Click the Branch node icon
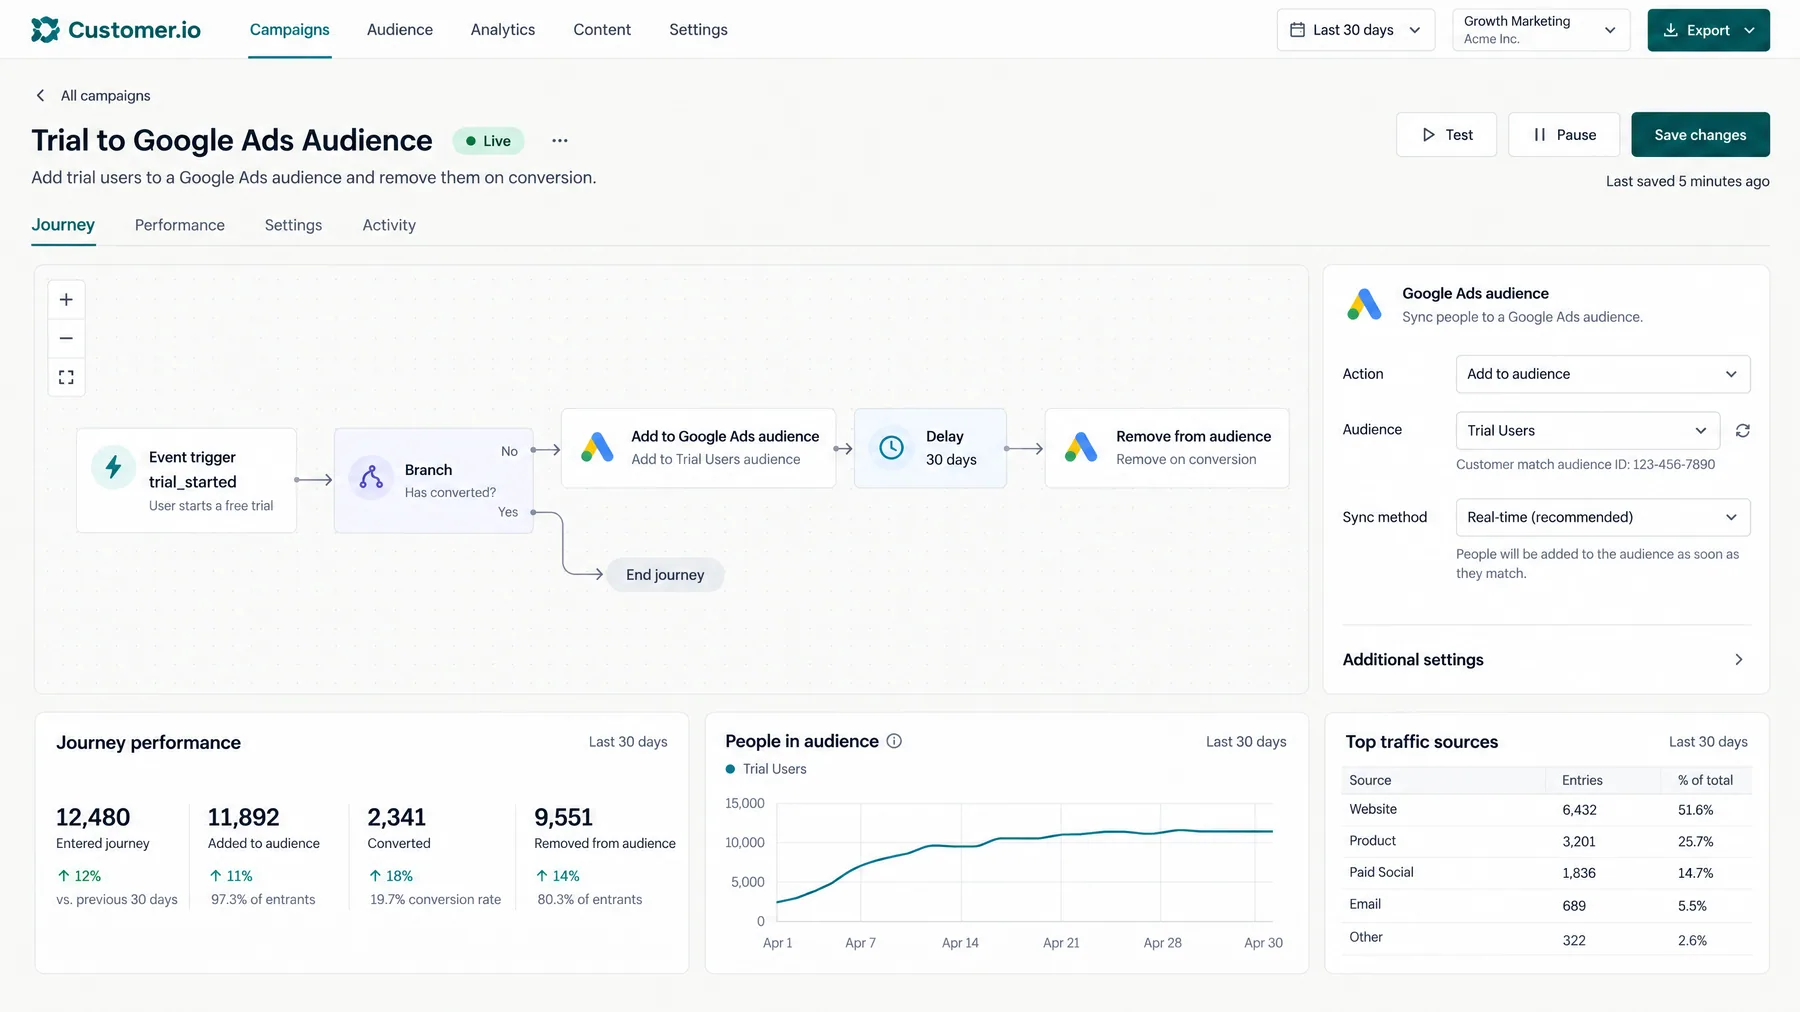Viewport: 1800px width, 1012px height. tap(371, 478)
